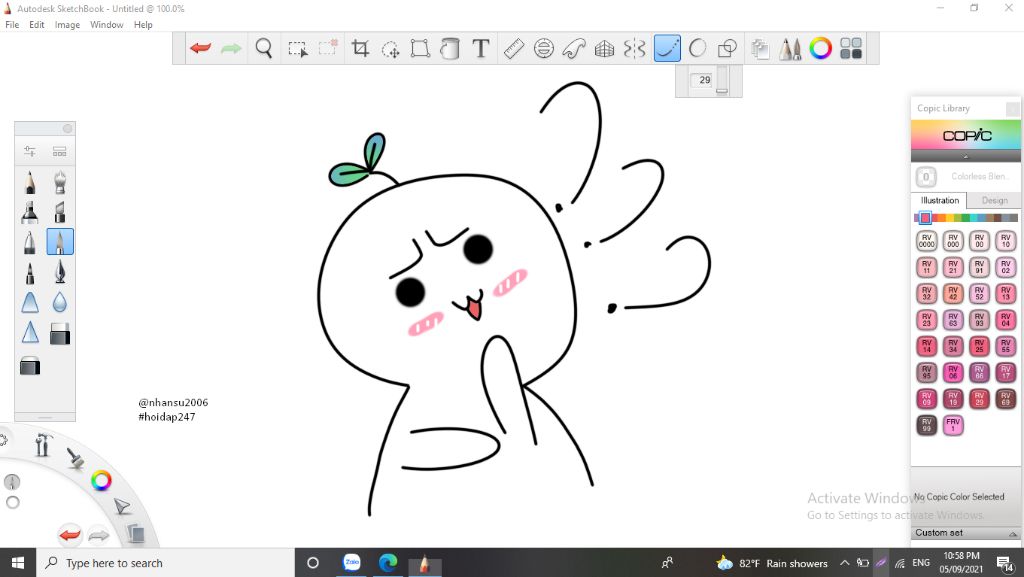Open the Distort transform tool
Viewport: 1024px width, 577px height.
420,48
